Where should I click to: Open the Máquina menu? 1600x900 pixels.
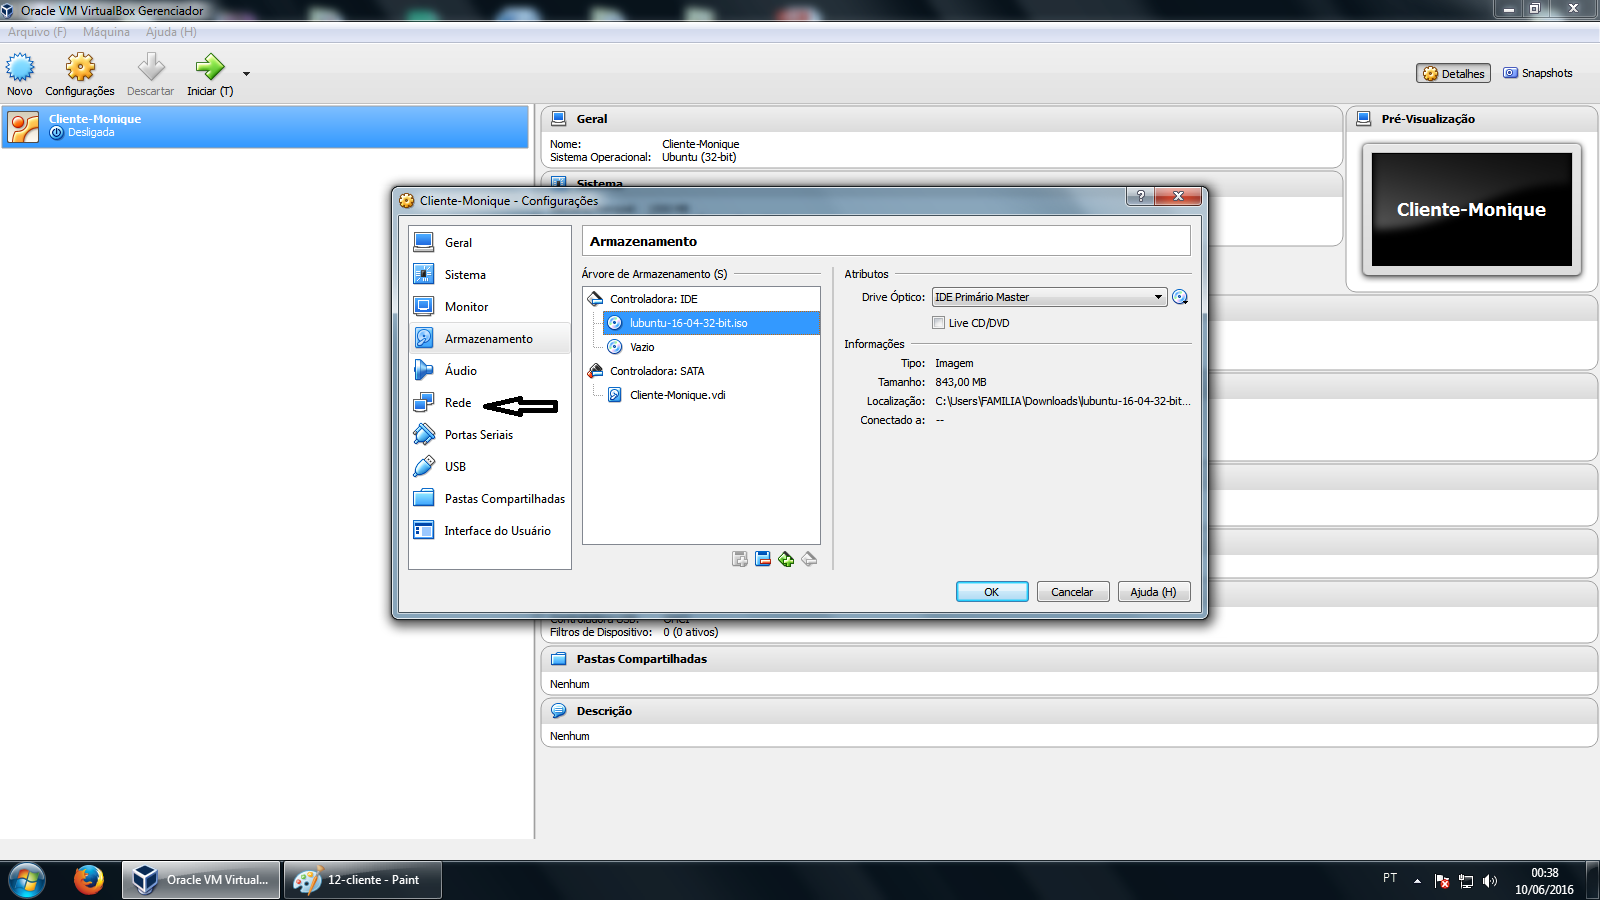pos(106,32)
